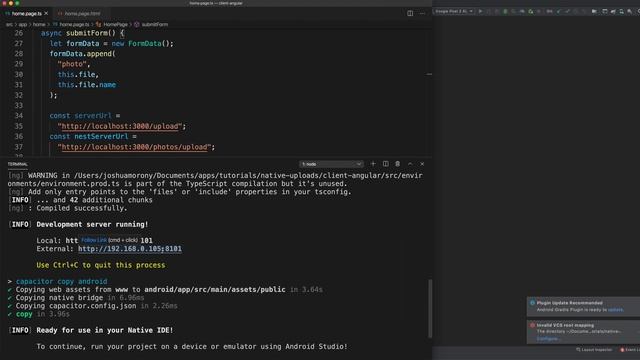This screenshot has height=360, width=640.
Task: Place cursor on 'formData.append(' line
Action: [x=83, y=54]
